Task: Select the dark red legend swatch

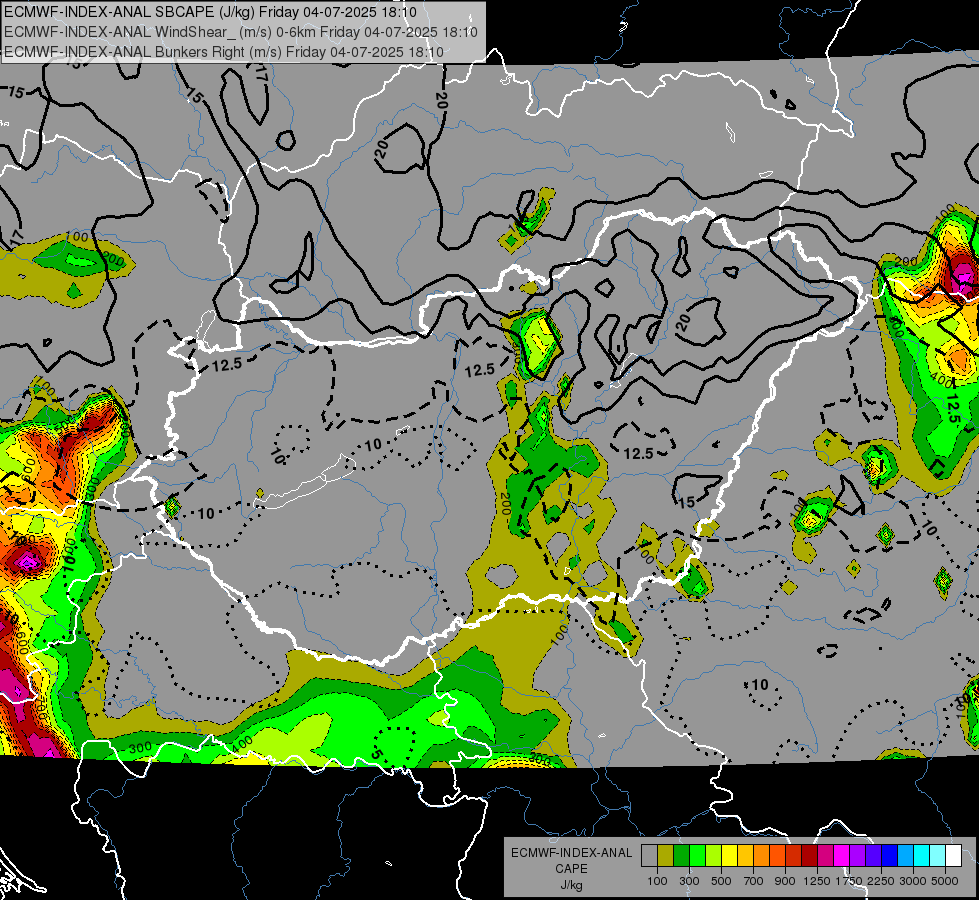Action: (x=809, y=856)
